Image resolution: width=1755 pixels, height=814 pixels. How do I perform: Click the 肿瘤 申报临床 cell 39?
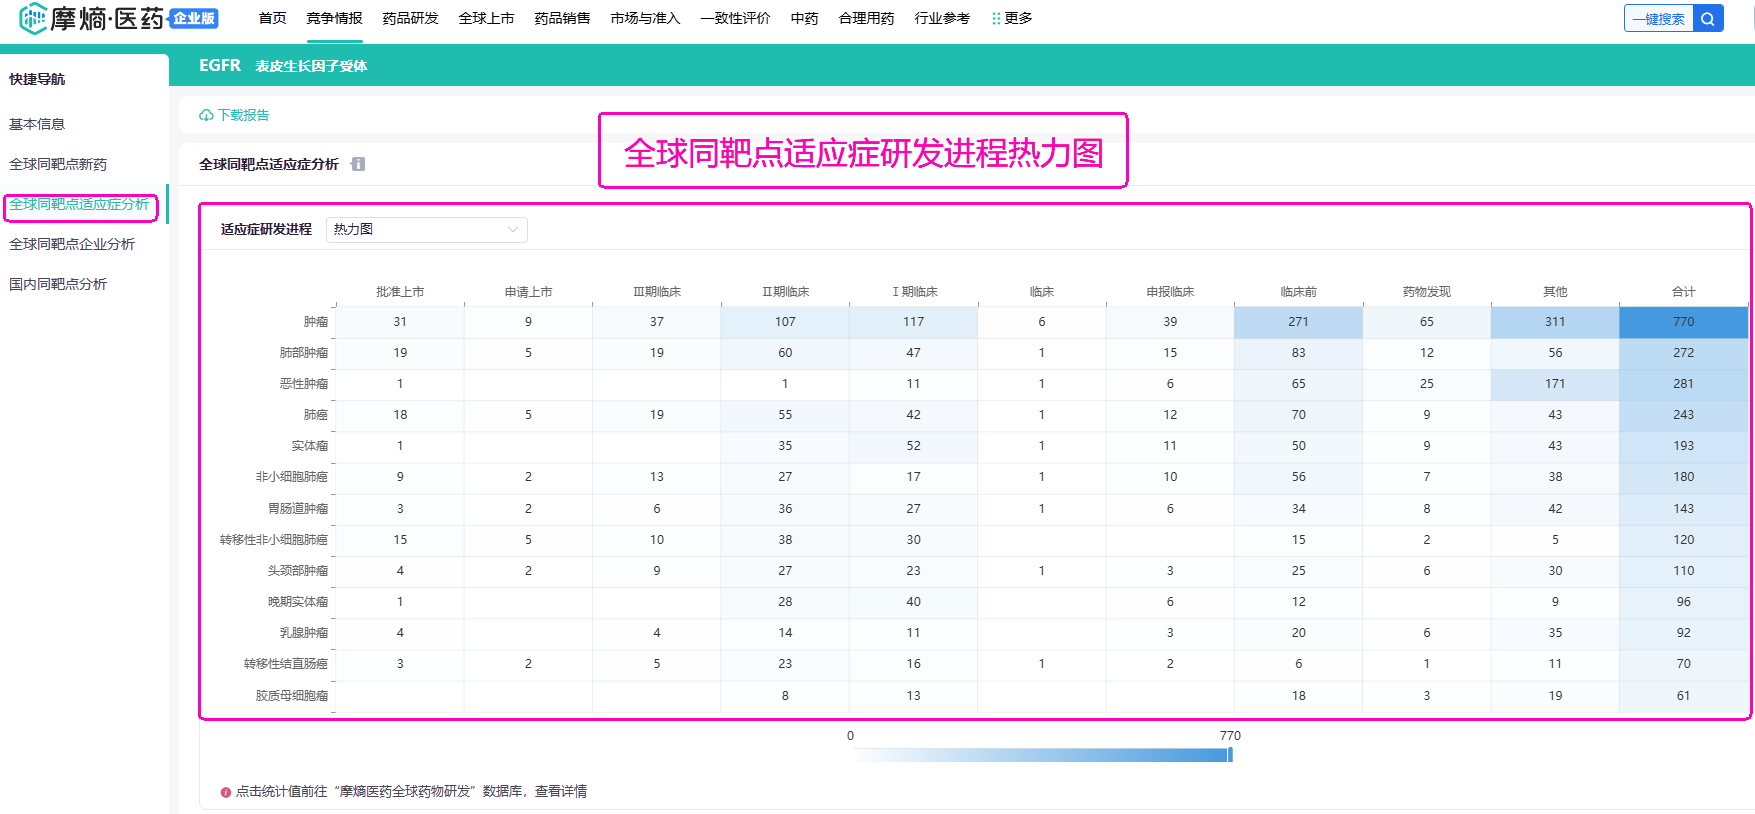click(1170, 322)
